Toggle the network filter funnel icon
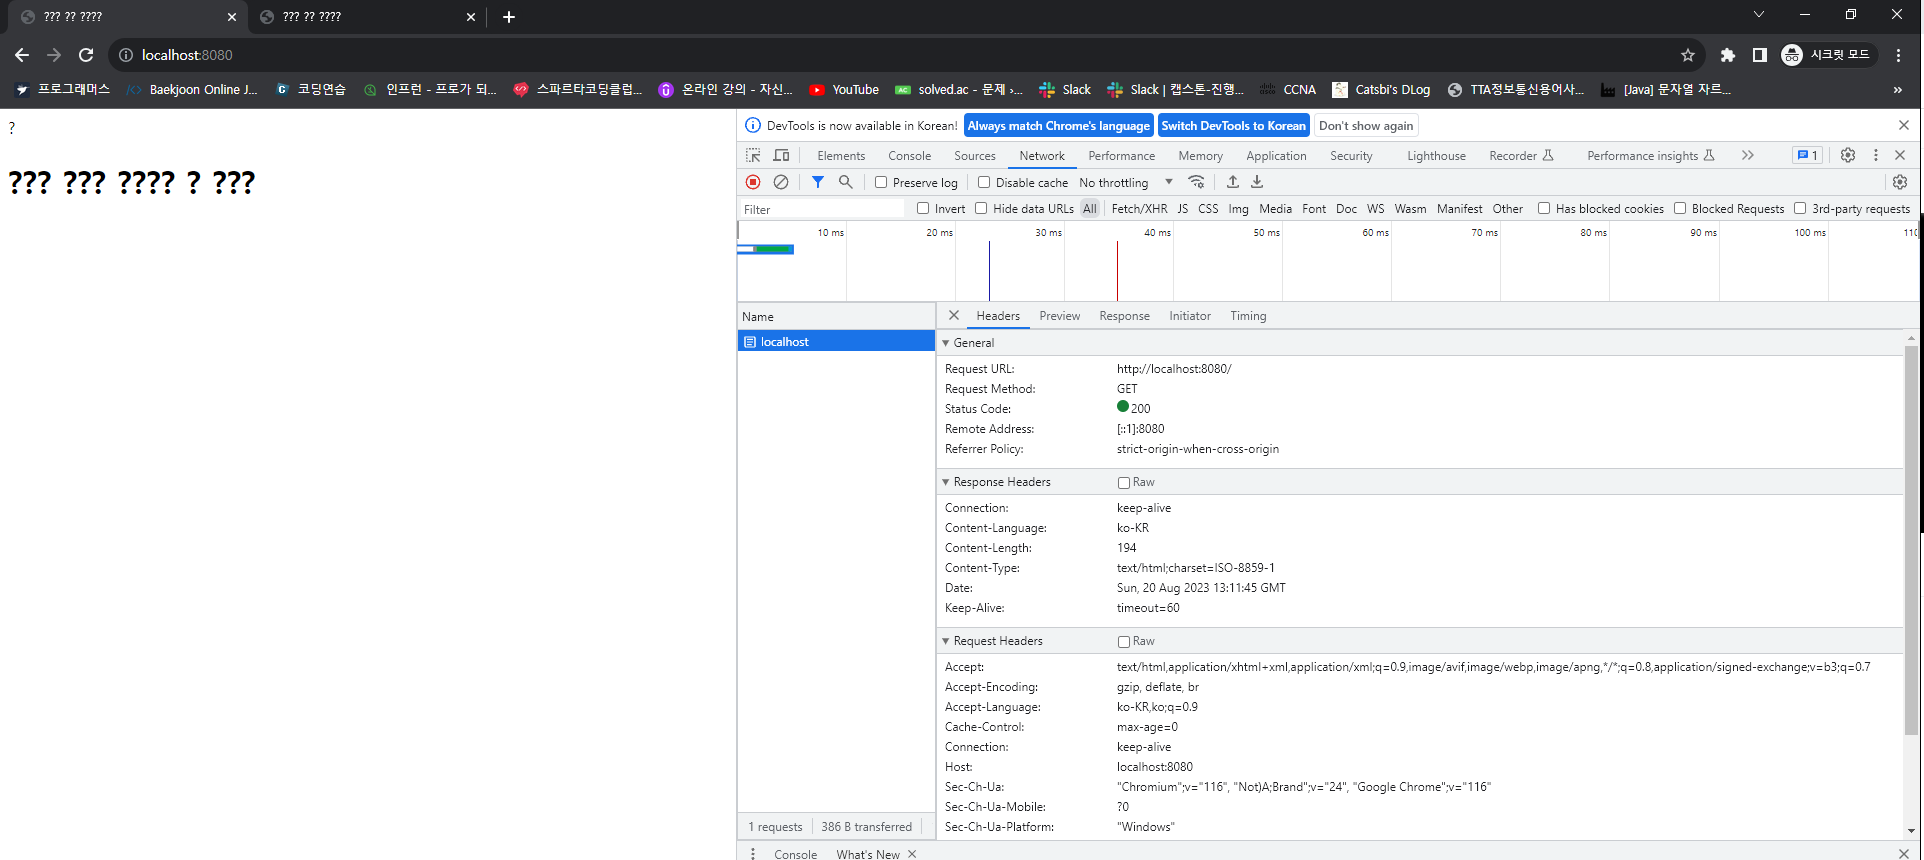 point(818,182)
